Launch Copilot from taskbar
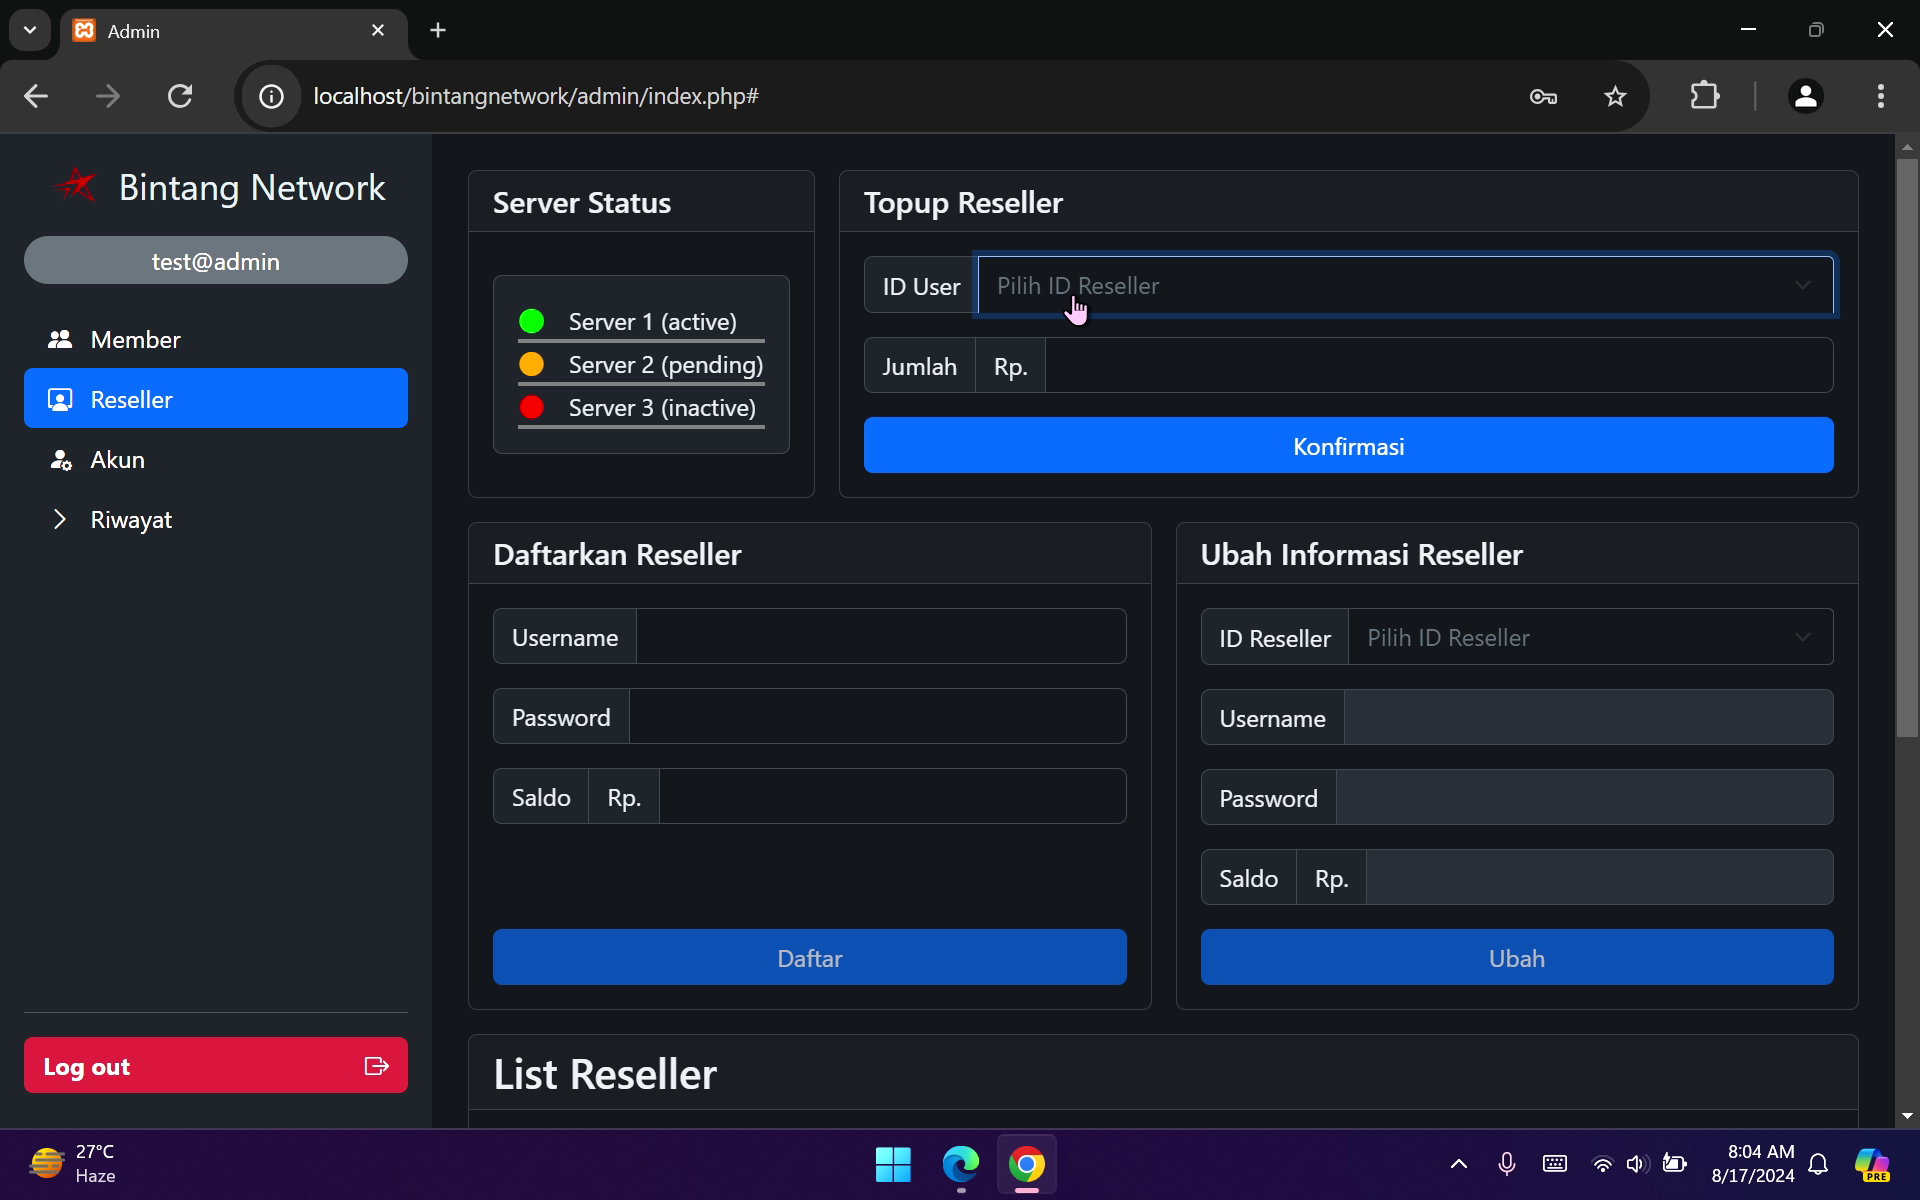This screenshot has width=1920, height=1200. point(1872,1164)
